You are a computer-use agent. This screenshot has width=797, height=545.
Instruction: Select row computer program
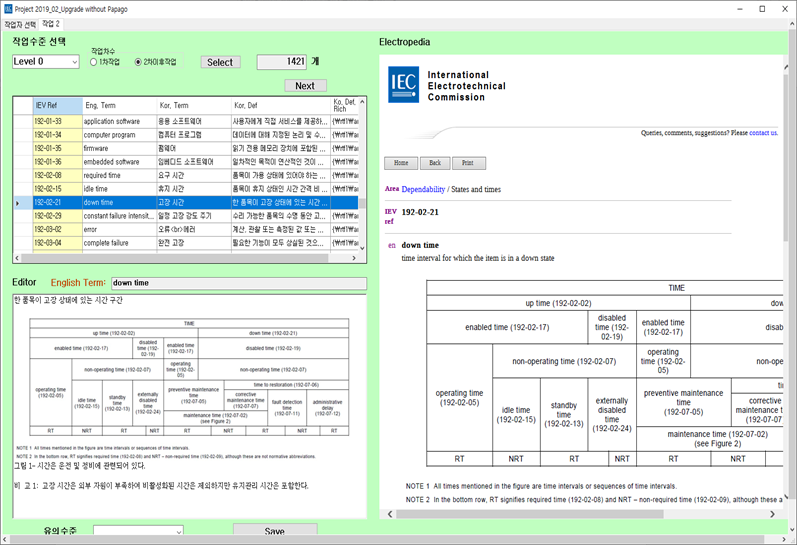(186, 135)
